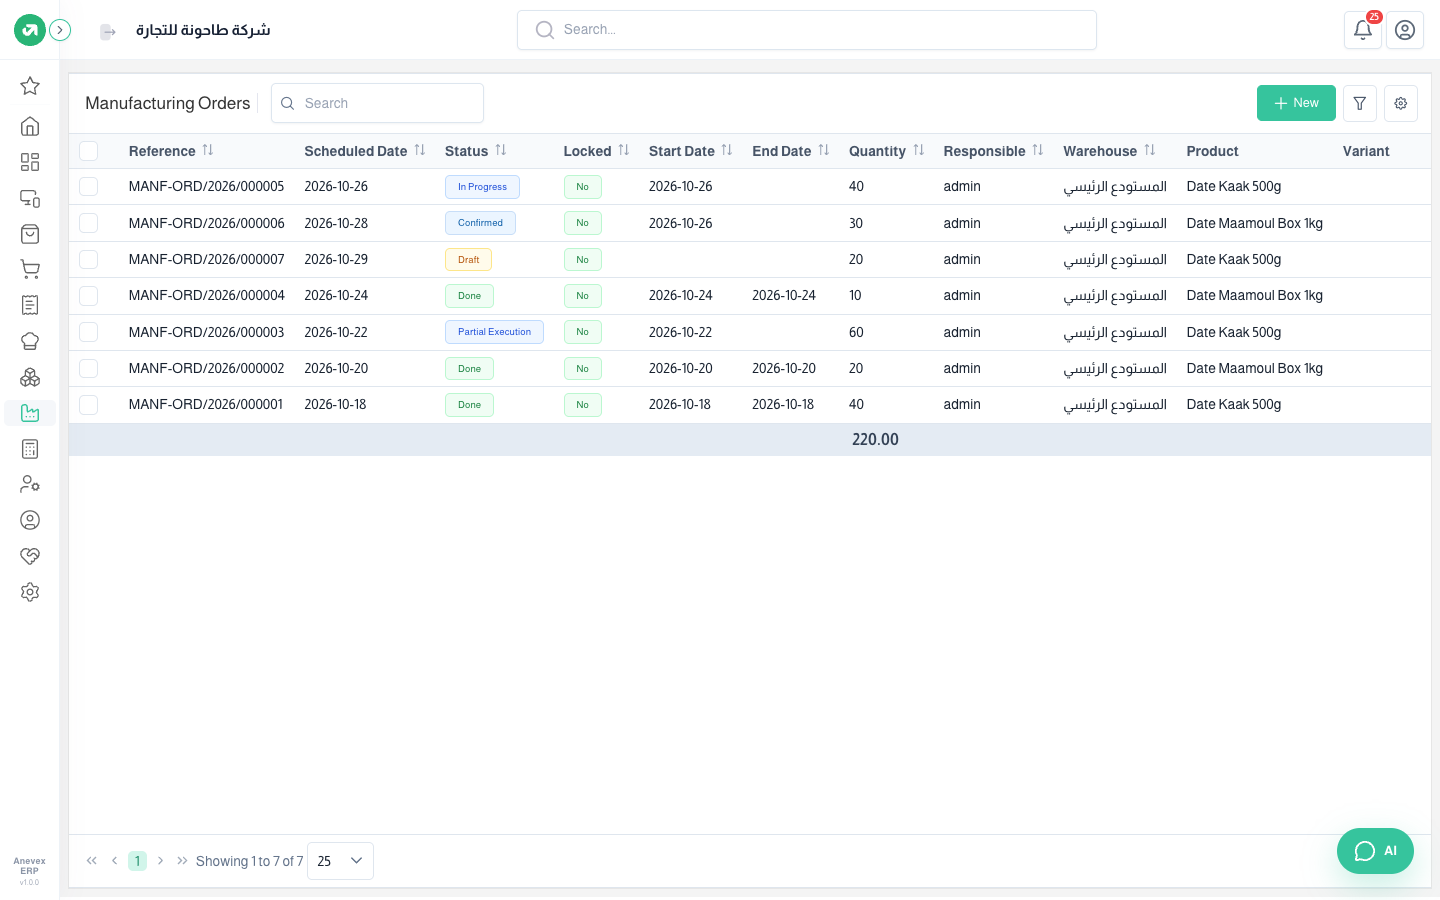Go to the home sidebar icon
1440x900 pixels.
tap(30, 126)
